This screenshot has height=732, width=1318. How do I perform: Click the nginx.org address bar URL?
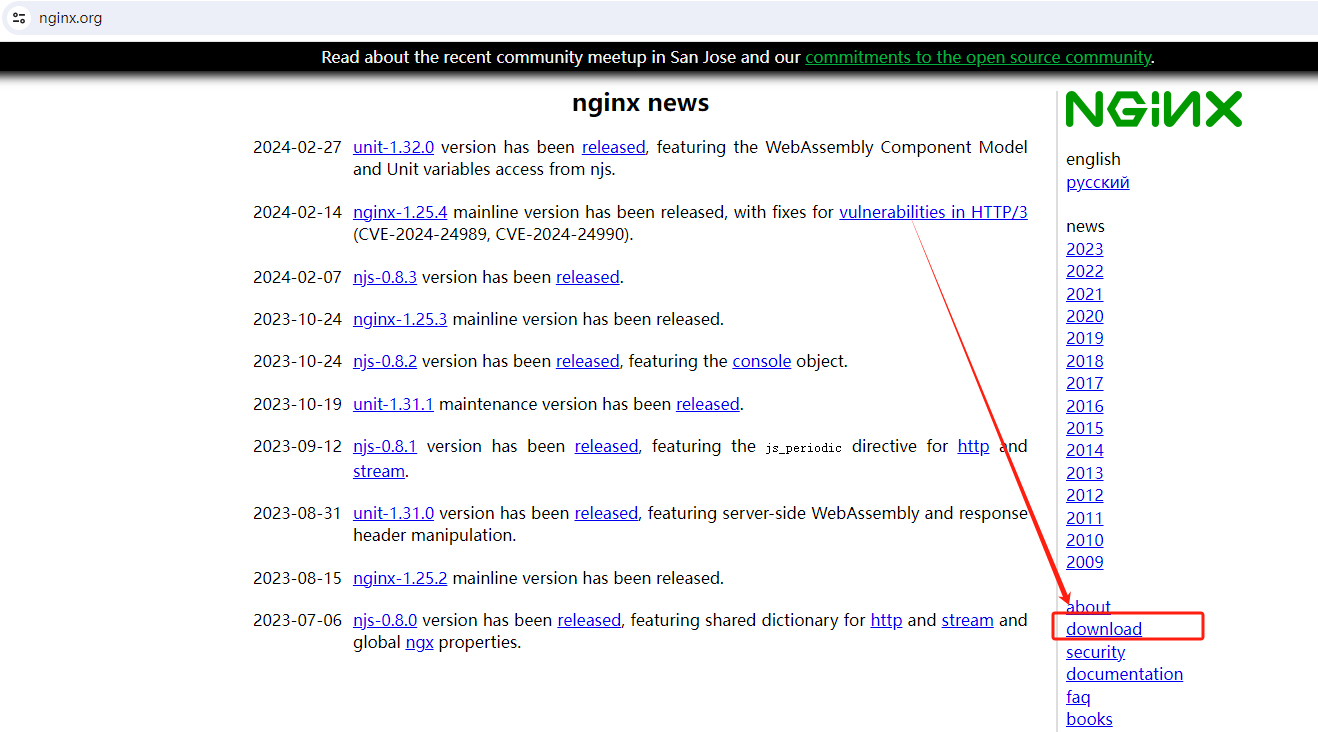[70, 18]
